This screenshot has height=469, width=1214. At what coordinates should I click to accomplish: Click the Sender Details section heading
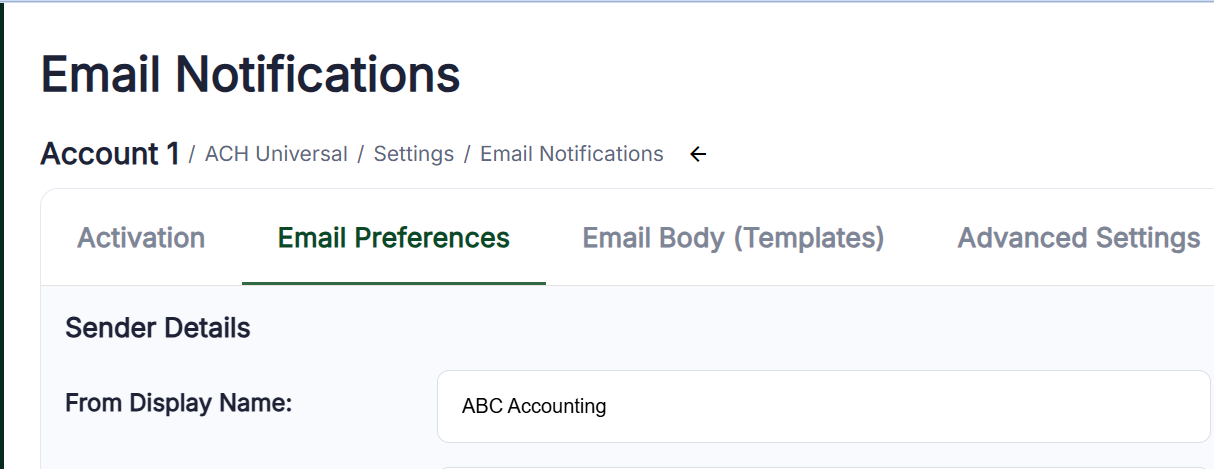pyautogui.click(x=158, y=327)
